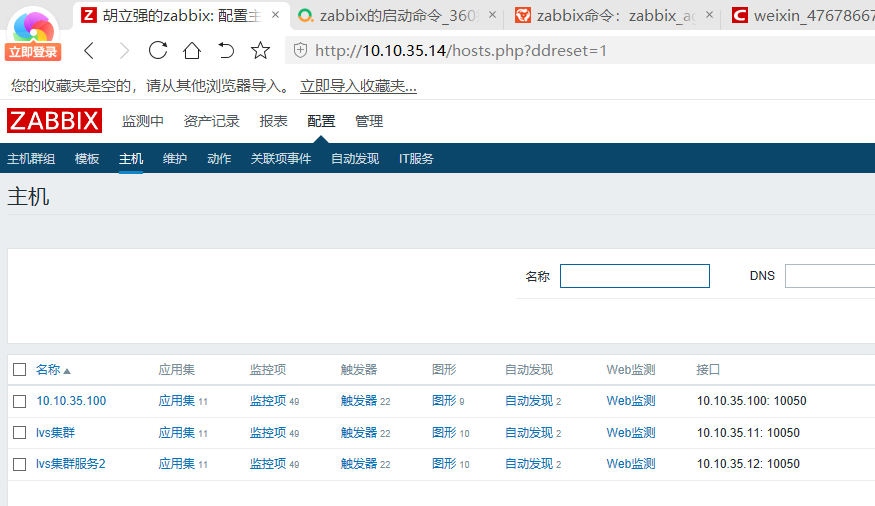Go to IT服务 submenu

point(416,159)
